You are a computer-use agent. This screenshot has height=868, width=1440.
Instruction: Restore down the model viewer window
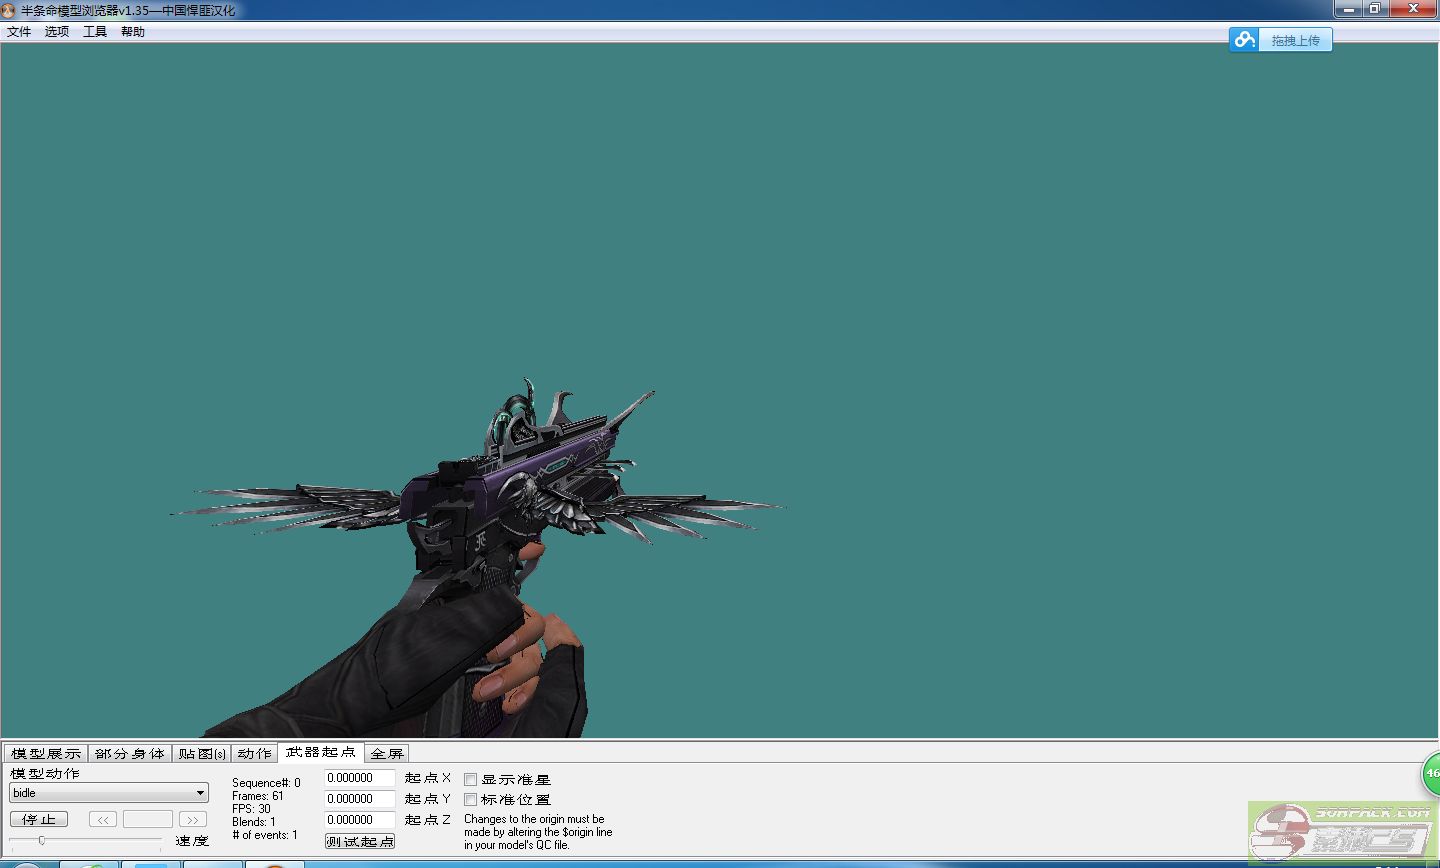pyautogui.click(x=1375, y=9)
